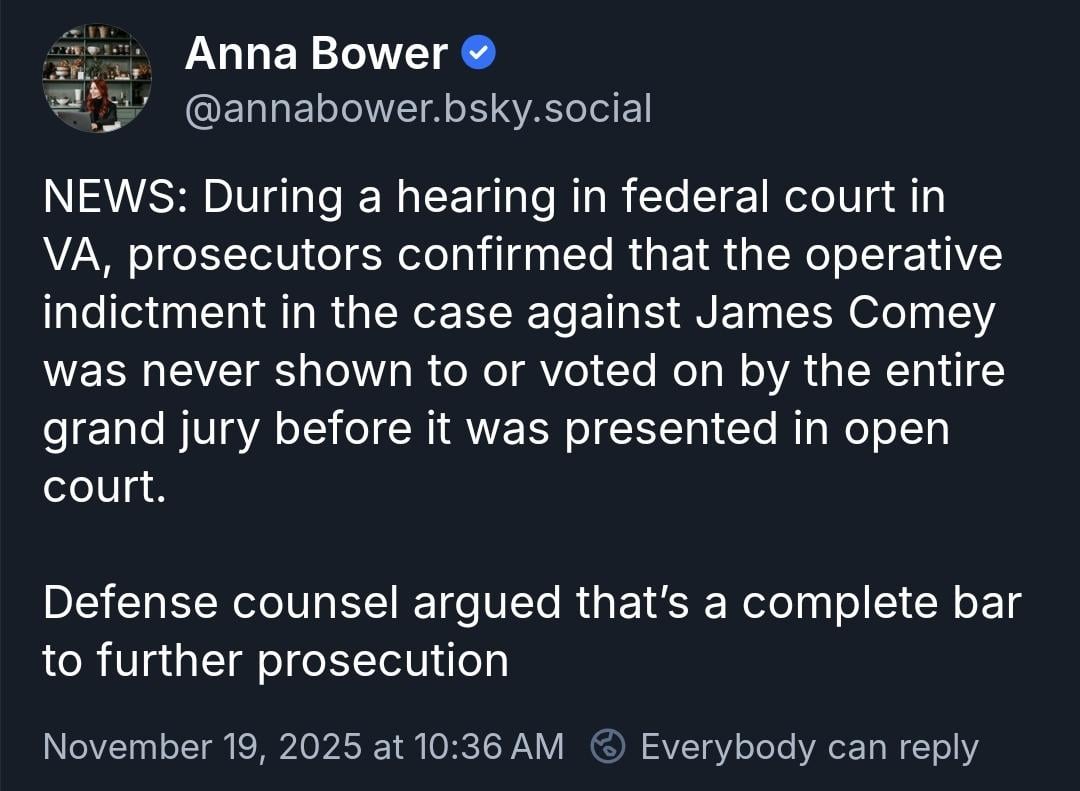Click the globe reply-settings icon
The height and width of the screenshot is (791, 1080).
608,746
